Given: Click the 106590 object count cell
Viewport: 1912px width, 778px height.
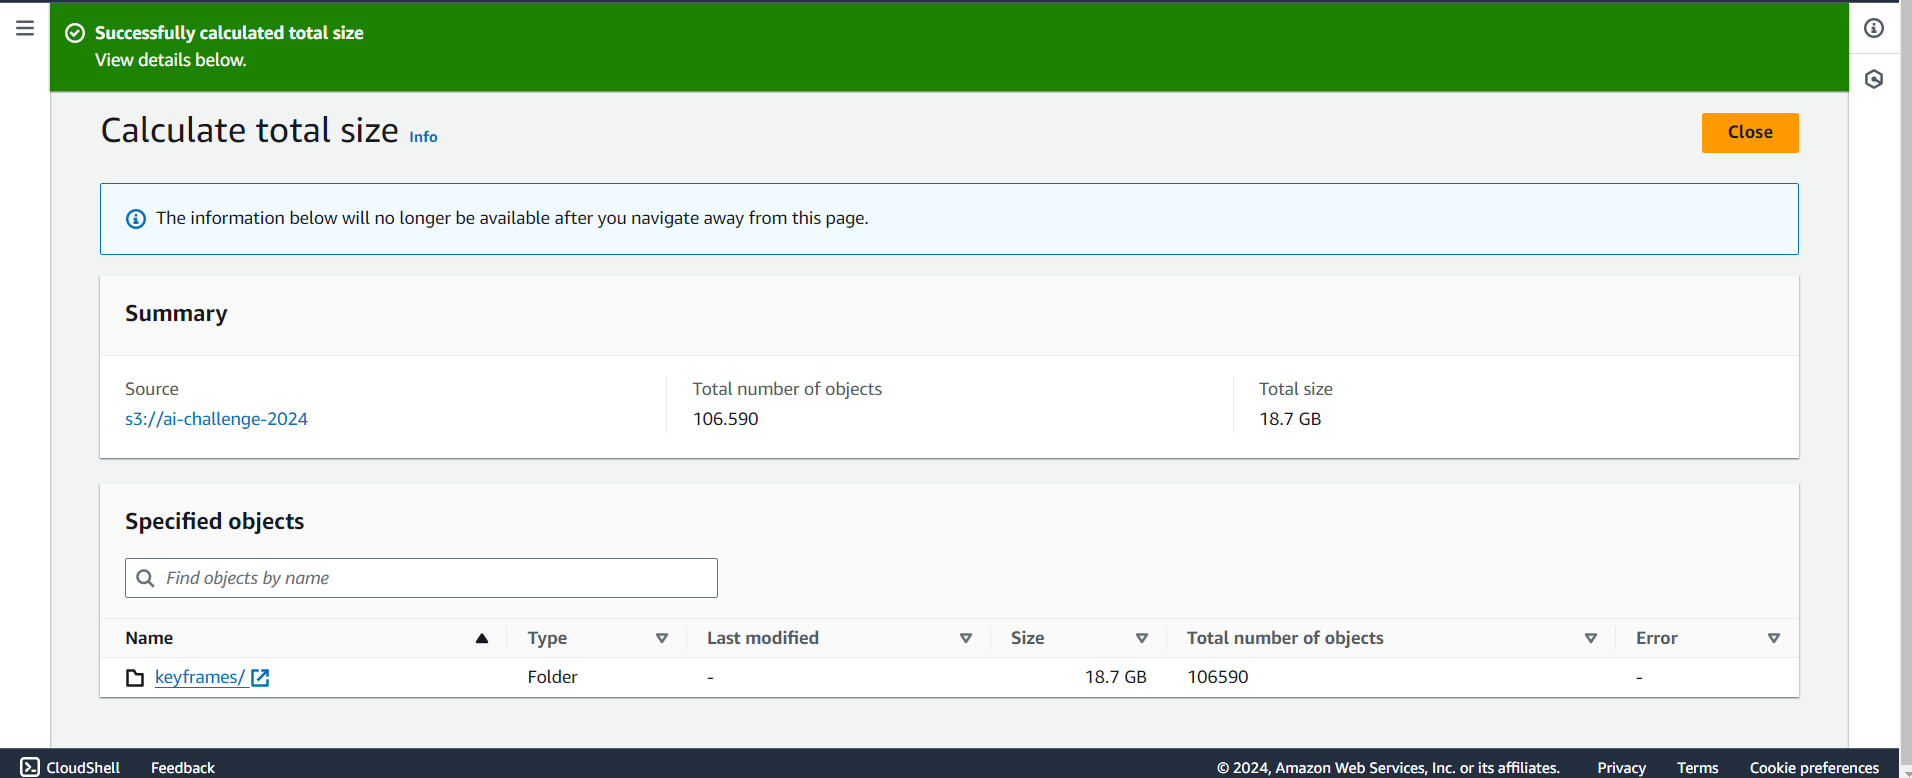Looking at the screenshot, I should (x=1218, y=677).
